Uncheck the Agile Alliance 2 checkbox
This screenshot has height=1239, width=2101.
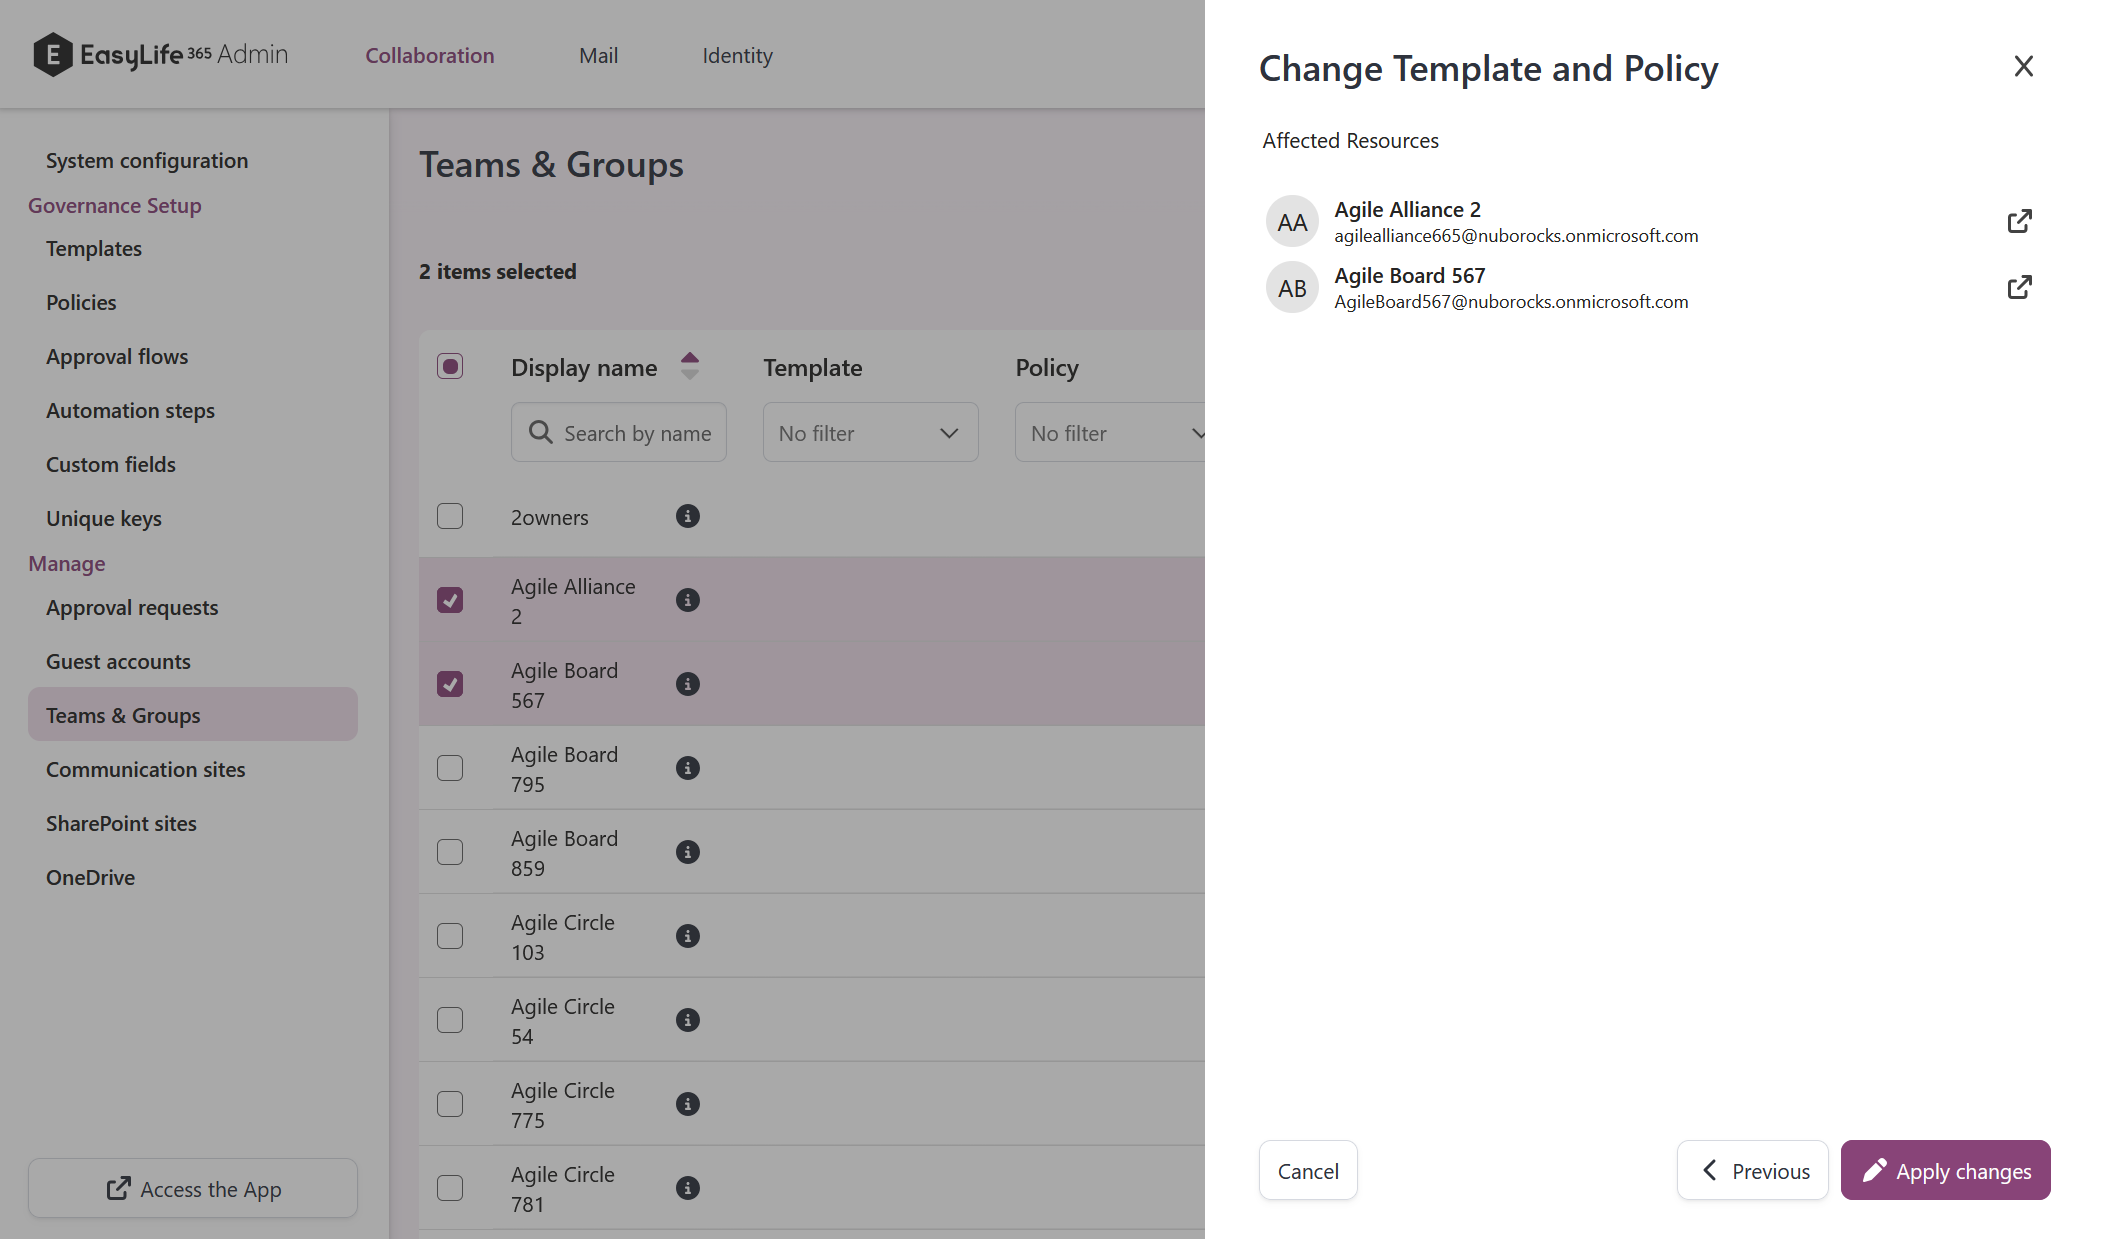[x=450, y=600]
